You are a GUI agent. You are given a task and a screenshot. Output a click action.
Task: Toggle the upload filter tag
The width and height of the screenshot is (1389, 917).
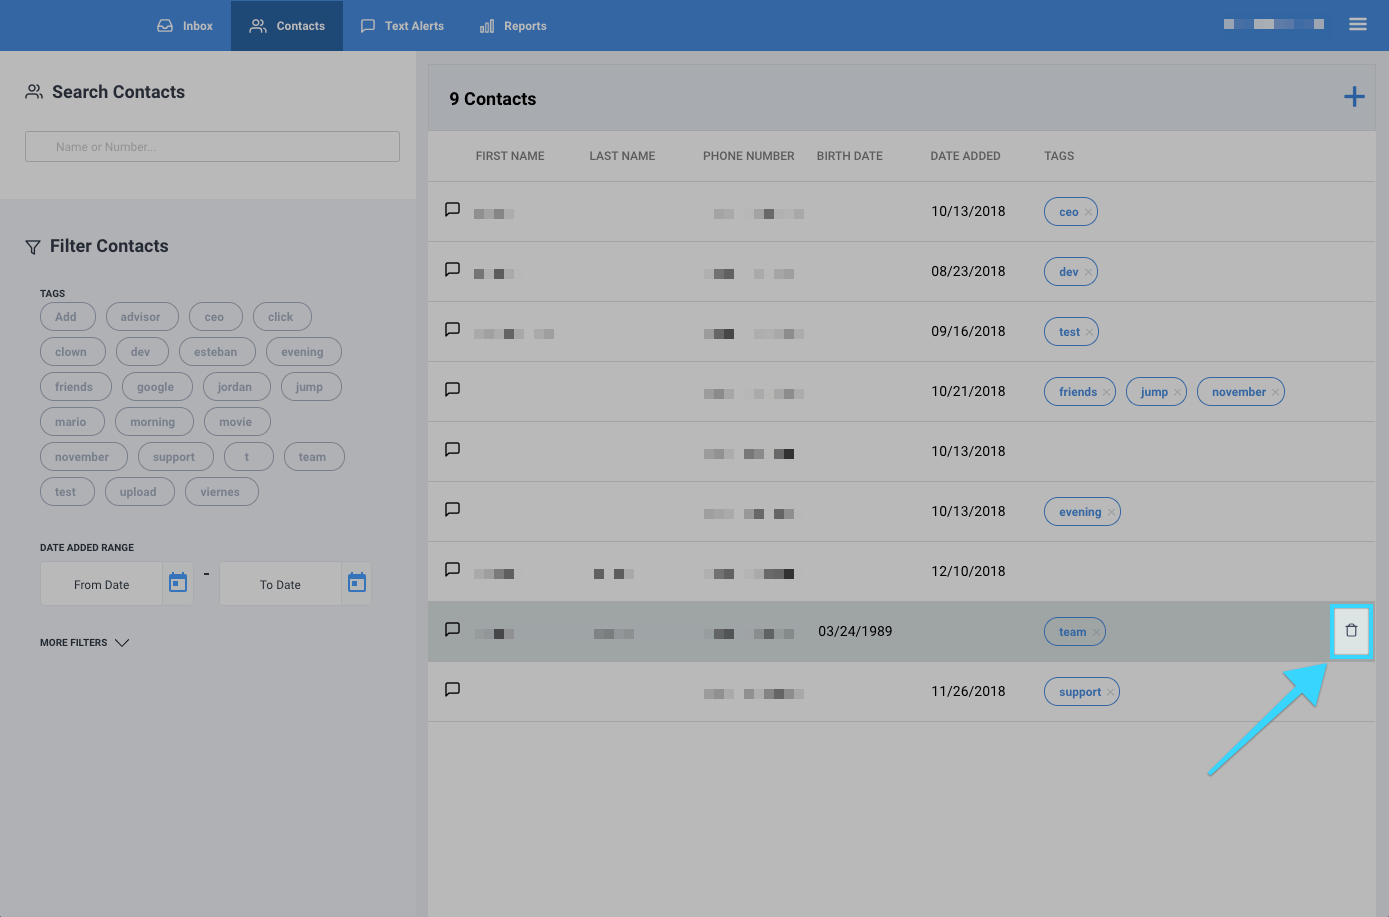tap(140, 492)
